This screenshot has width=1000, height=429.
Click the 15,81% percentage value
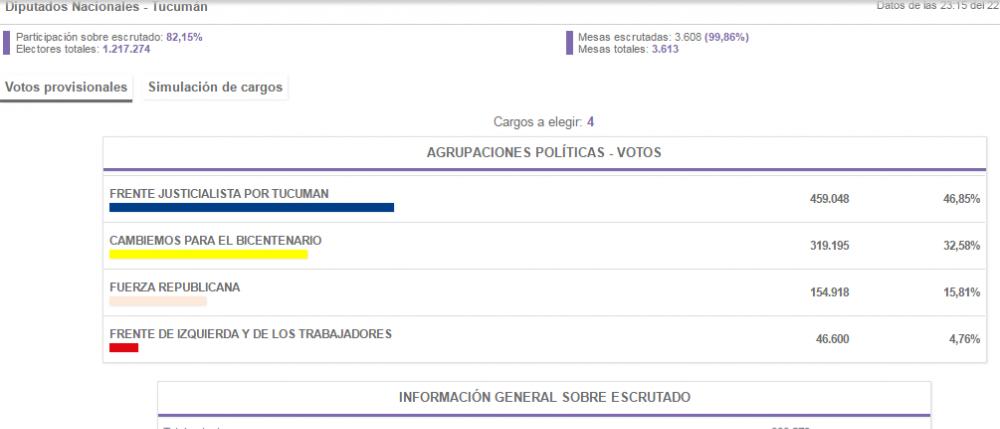pyautogui.click(x=962, y=293)
